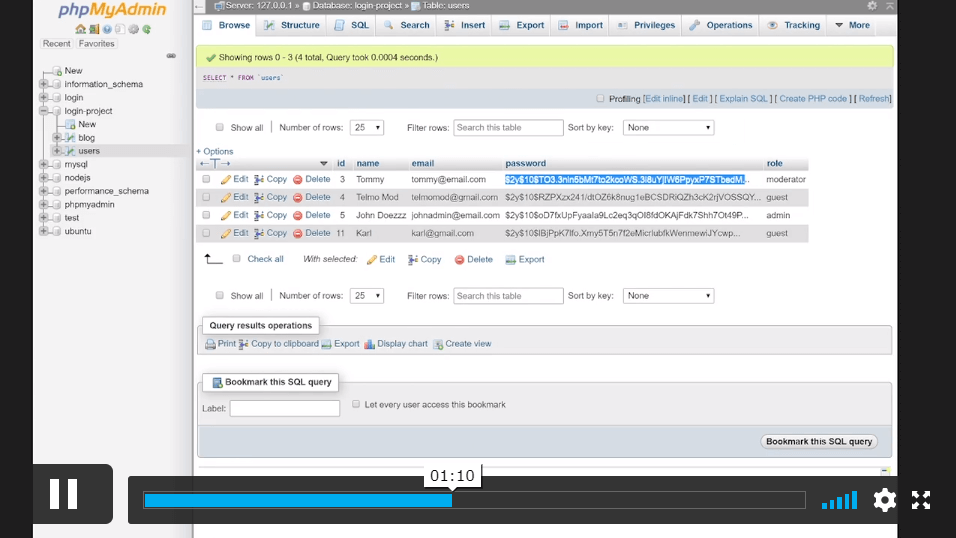Screen dimensions: 956x538
Task: Expand the mysql database node
Action: pyautogui.click(x=43, y=164)
